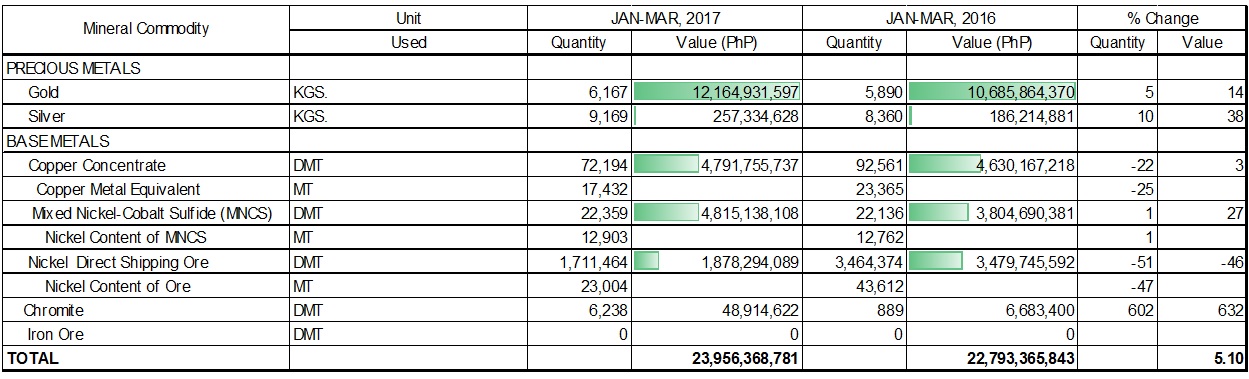Select Gold 2017 value 12,164,931,597
This screenshot has width=1249, height=379.
[x=715, y=92]
